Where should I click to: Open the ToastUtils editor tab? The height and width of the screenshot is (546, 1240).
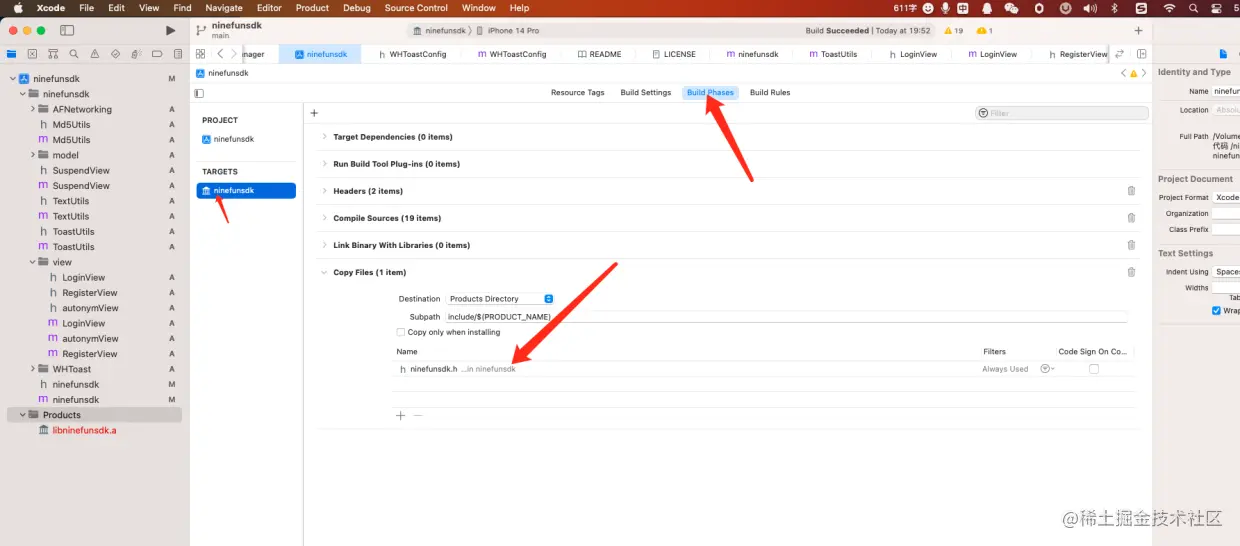(x=833, y=54)
